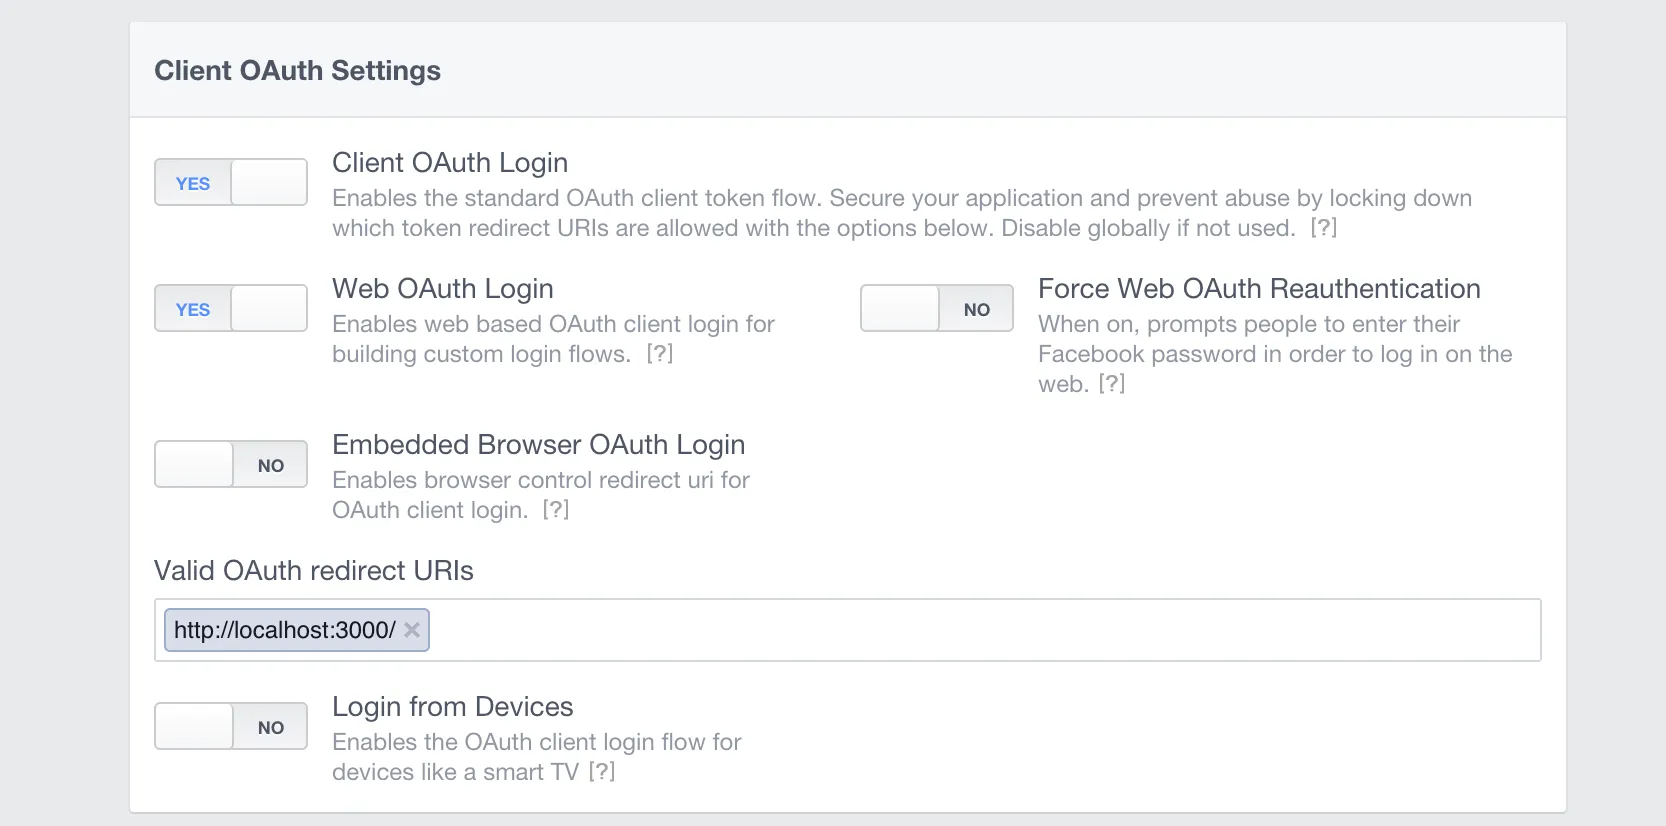
Task: Click the Client OAuth Login title
Action: (450, 163)
